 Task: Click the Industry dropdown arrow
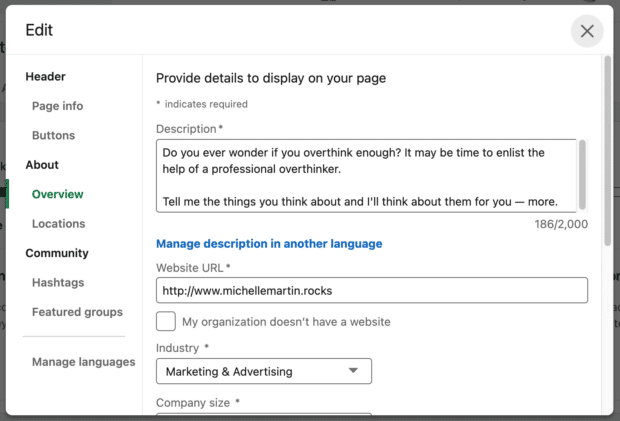(352, 371)
